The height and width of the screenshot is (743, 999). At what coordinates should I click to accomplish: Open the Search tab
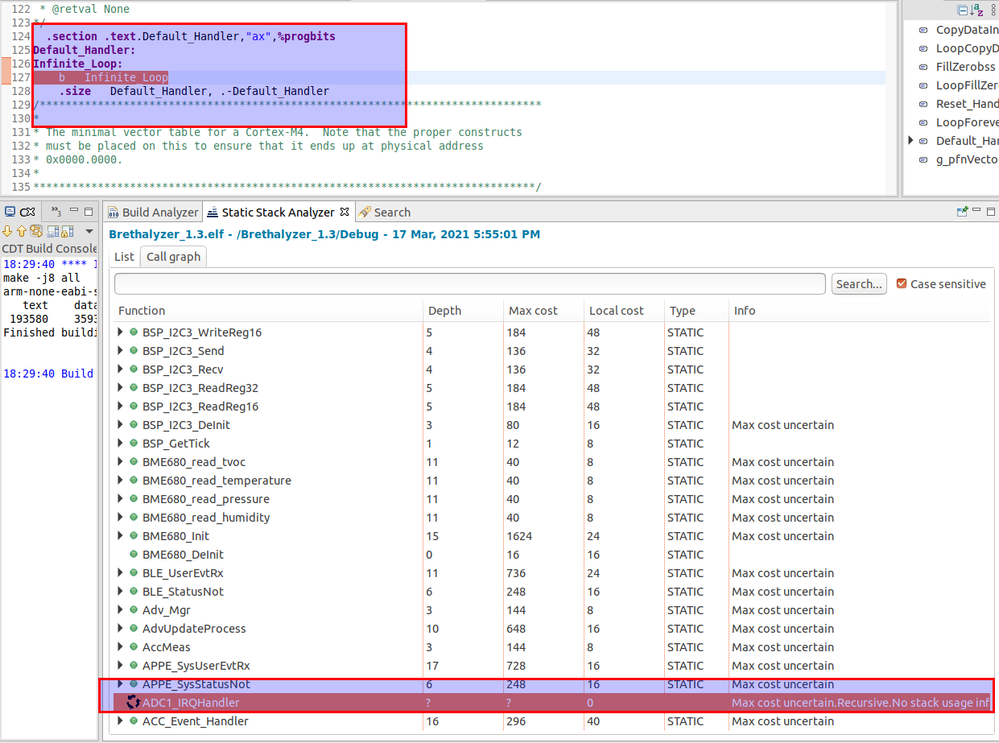(x=385, y=212)
